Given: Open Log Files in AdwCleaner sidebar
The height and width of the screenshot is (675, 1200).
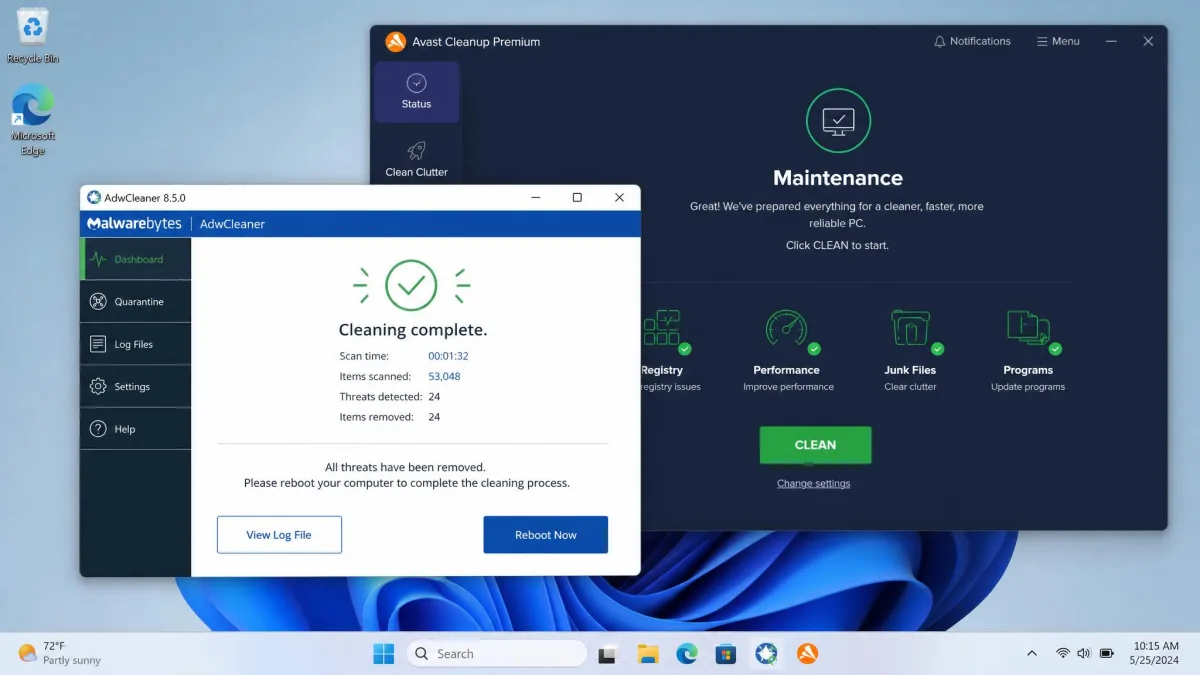Looking at the screenshot, I should [135, 344].
